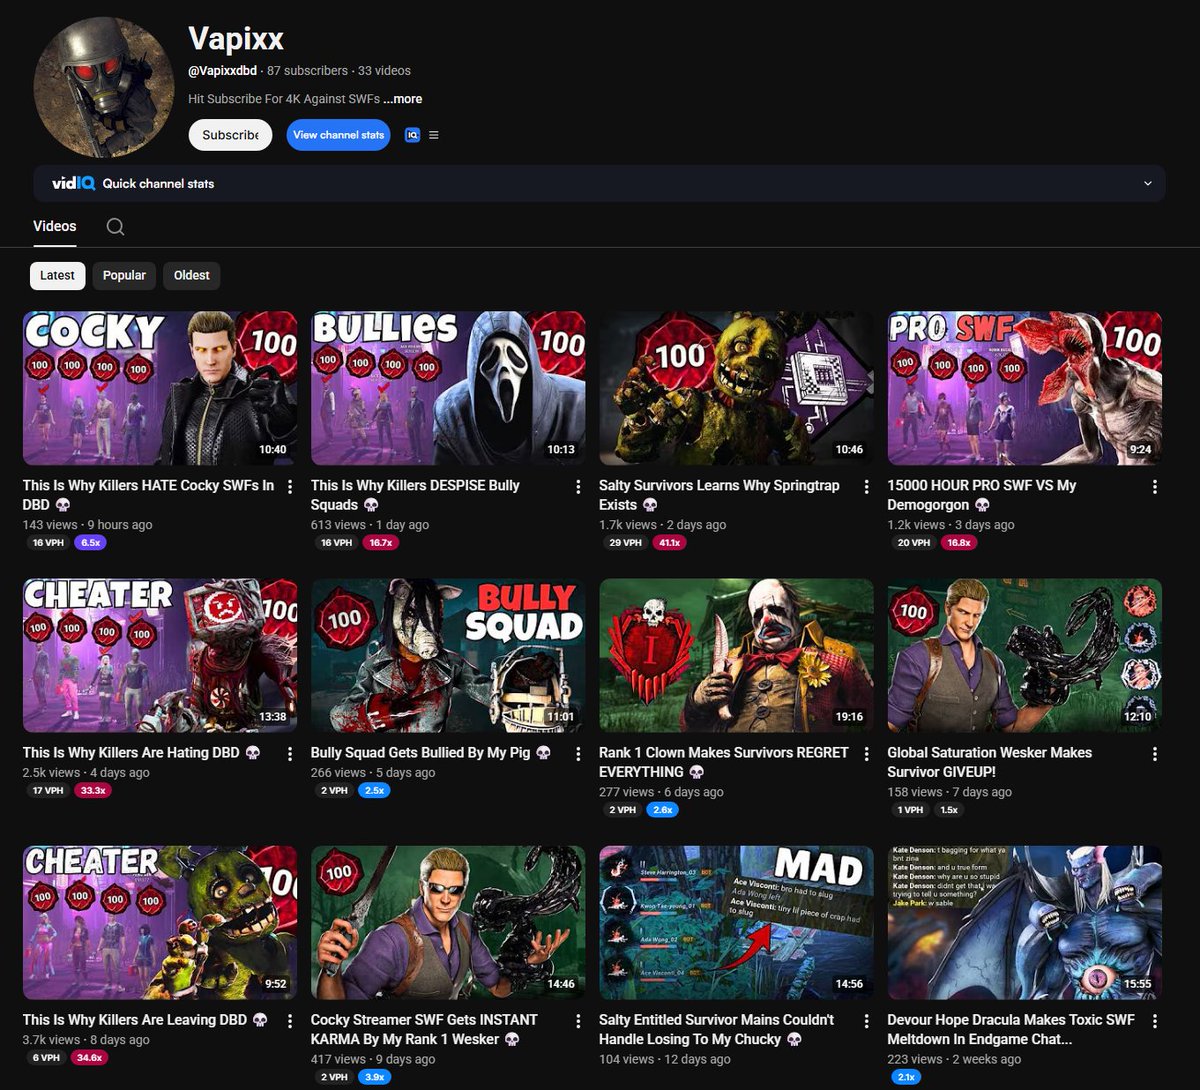Click the 20 VPH badge
The image size is (1200, 1090).
(913, 543)
